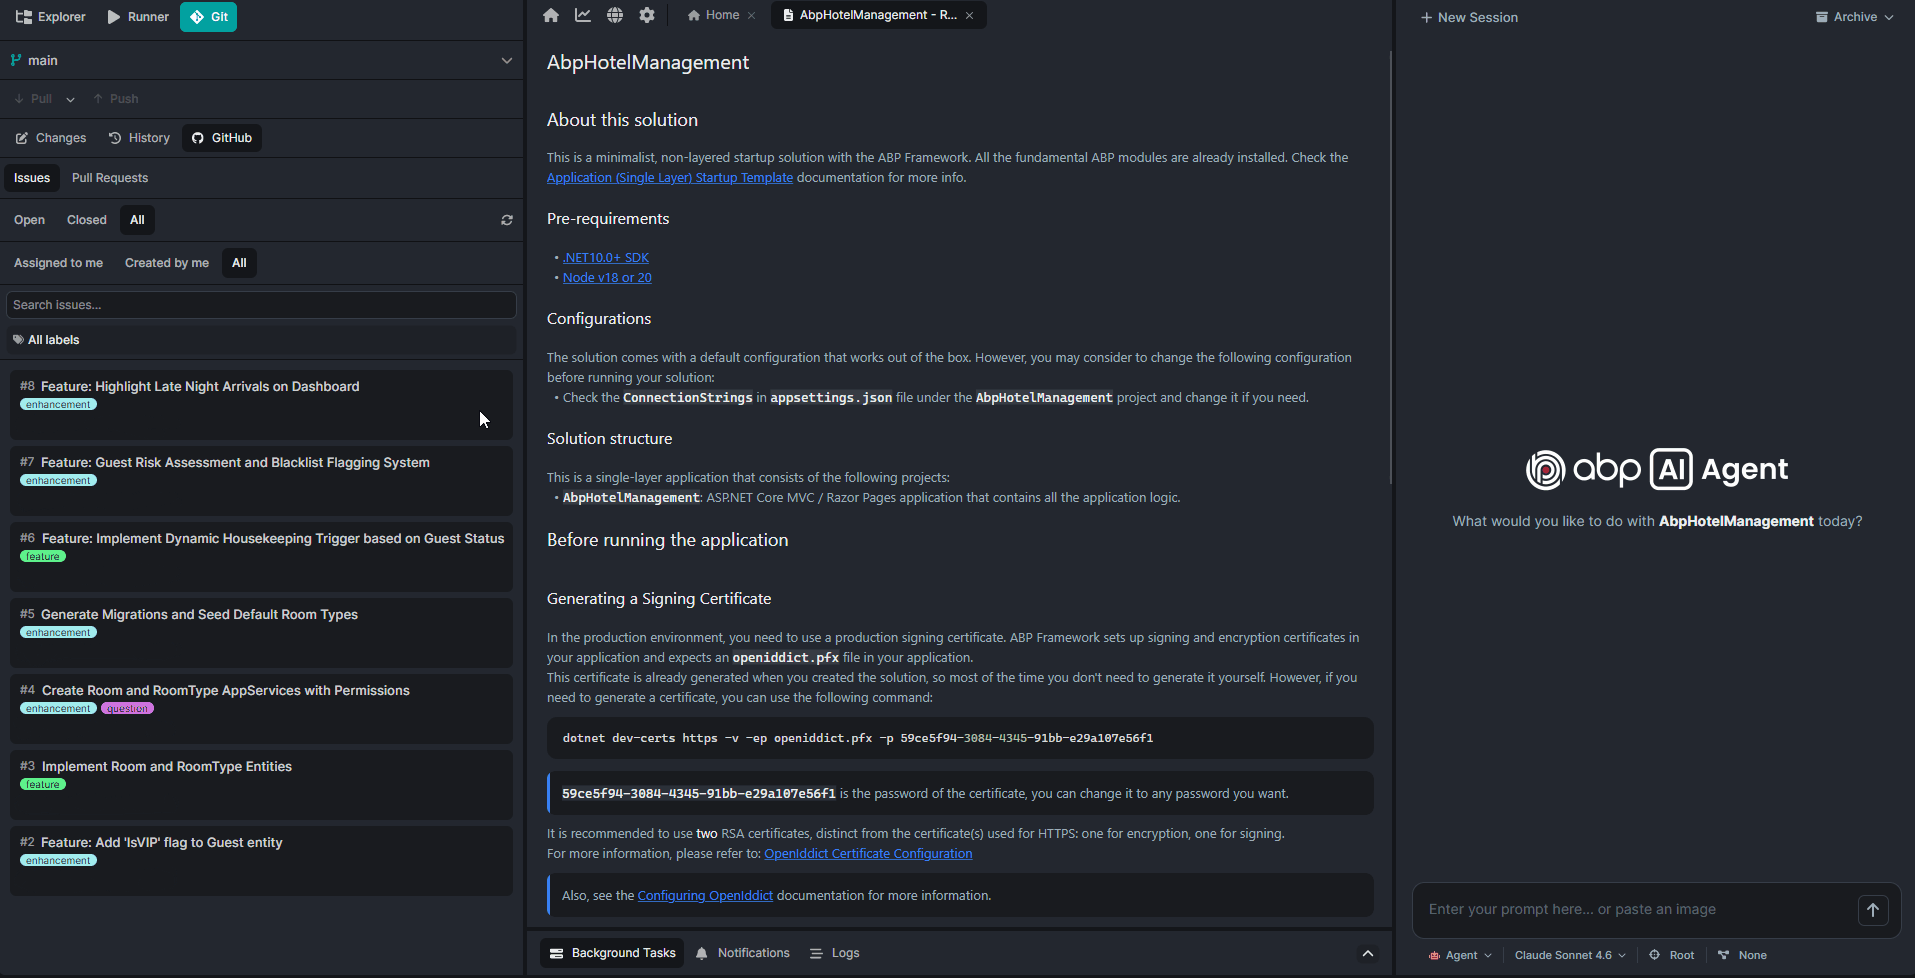Open the Node v18 or 20 link
The height and width of the screenshot is (978, 1915).
[607, 278]
